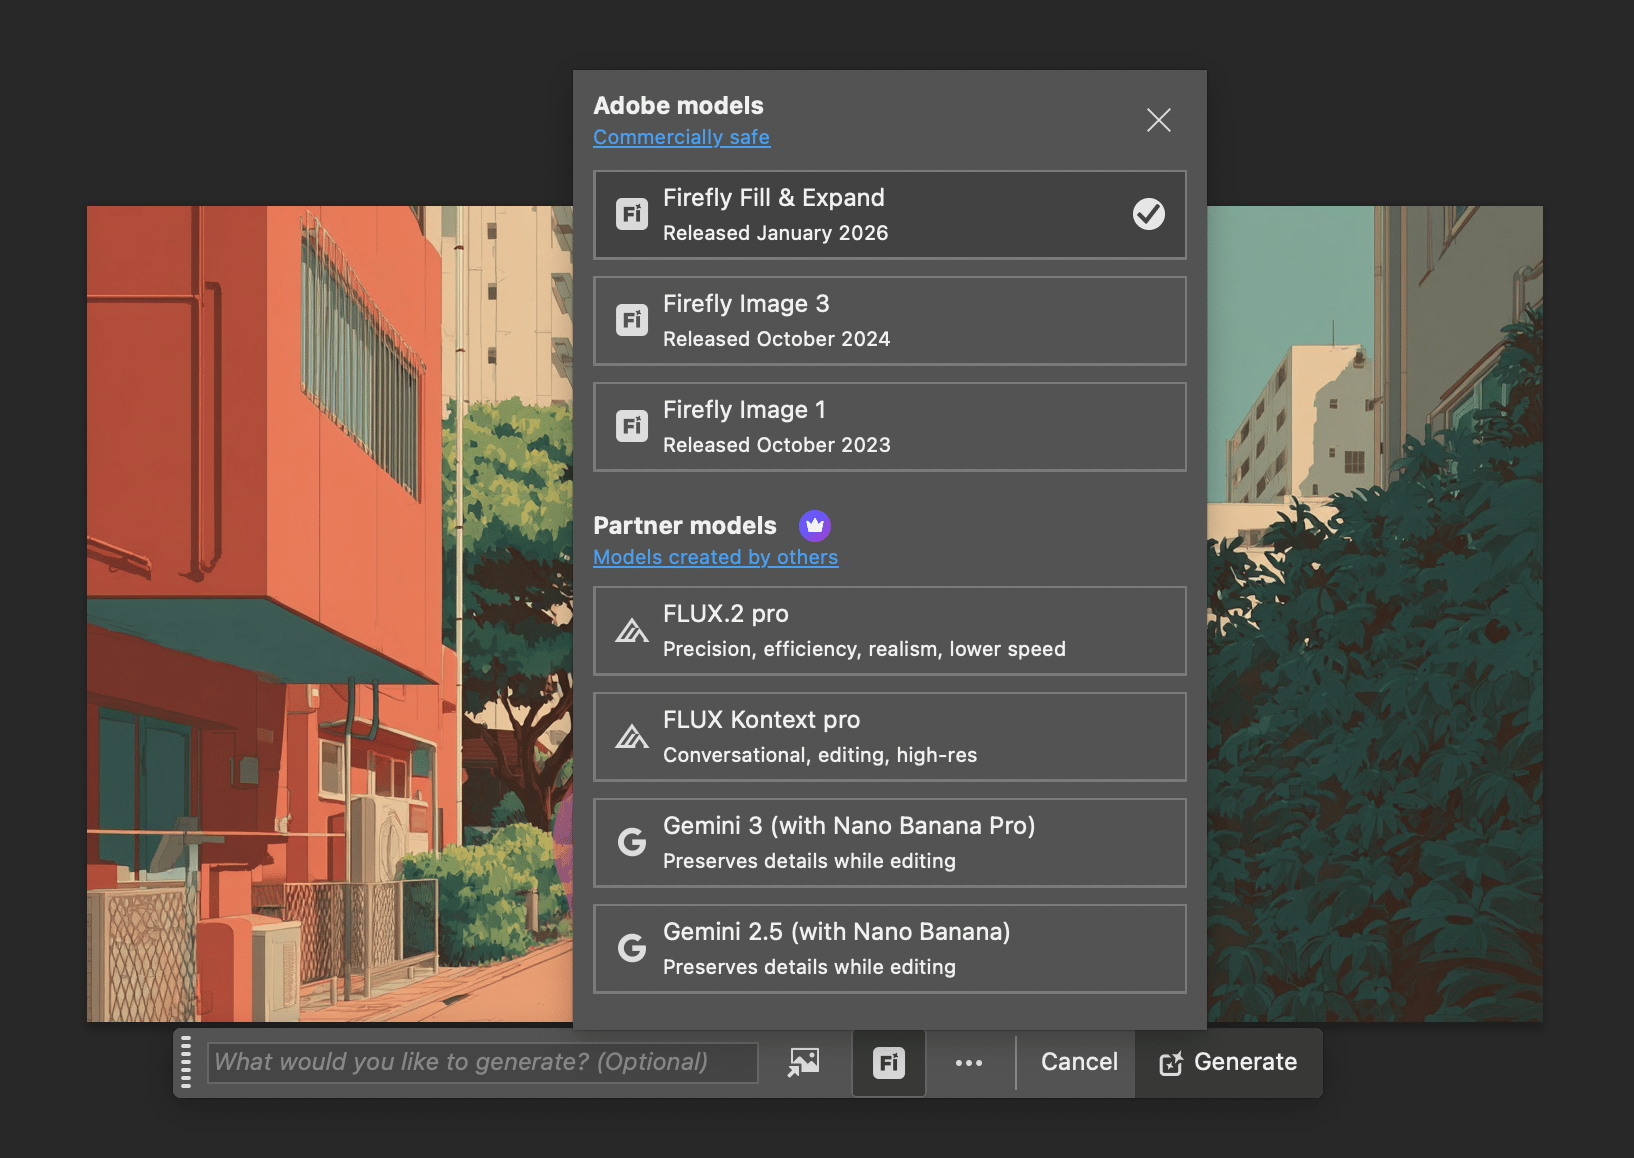Click the premium crown badge beside Partner models
Image resolution: width=1634 pixels, height=1158 pixels.
click(x=815, y=525)
